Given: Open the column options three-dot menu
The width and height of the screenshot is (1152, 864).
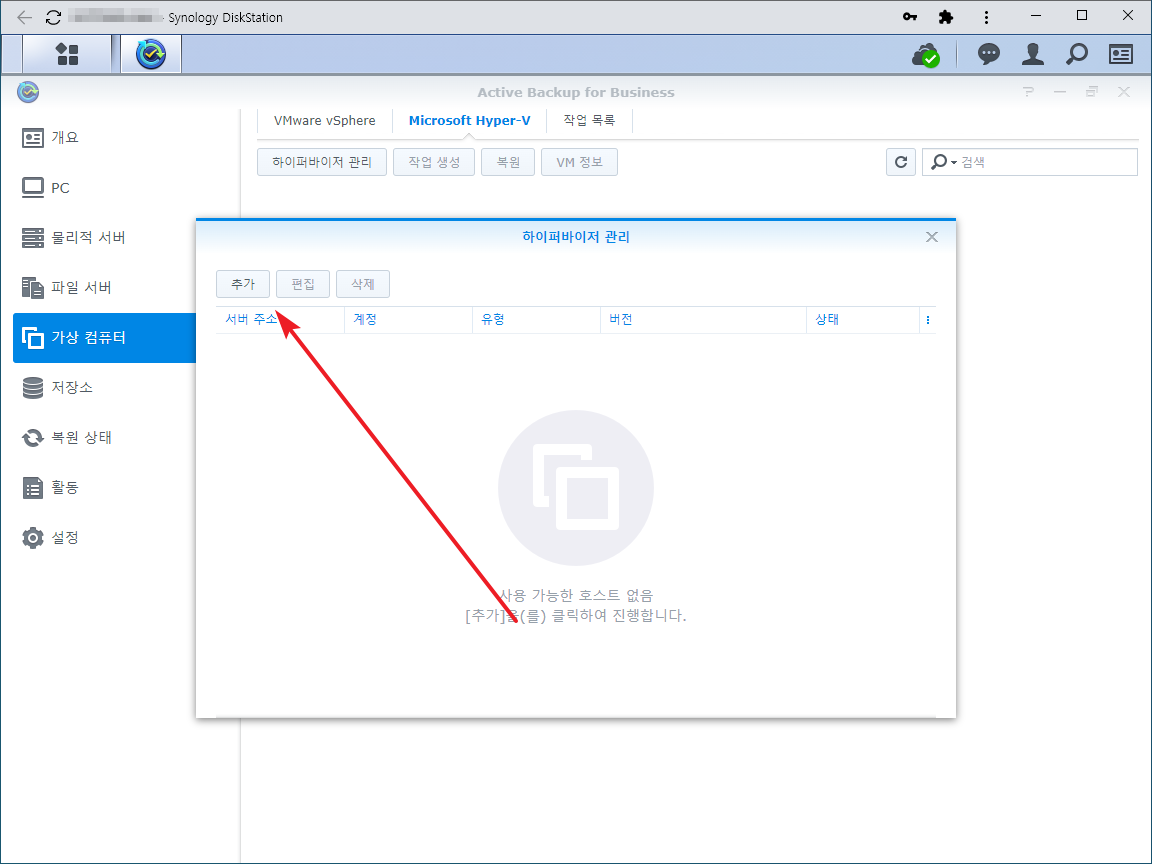Looking at the screenshot, I should coord(928,320).
